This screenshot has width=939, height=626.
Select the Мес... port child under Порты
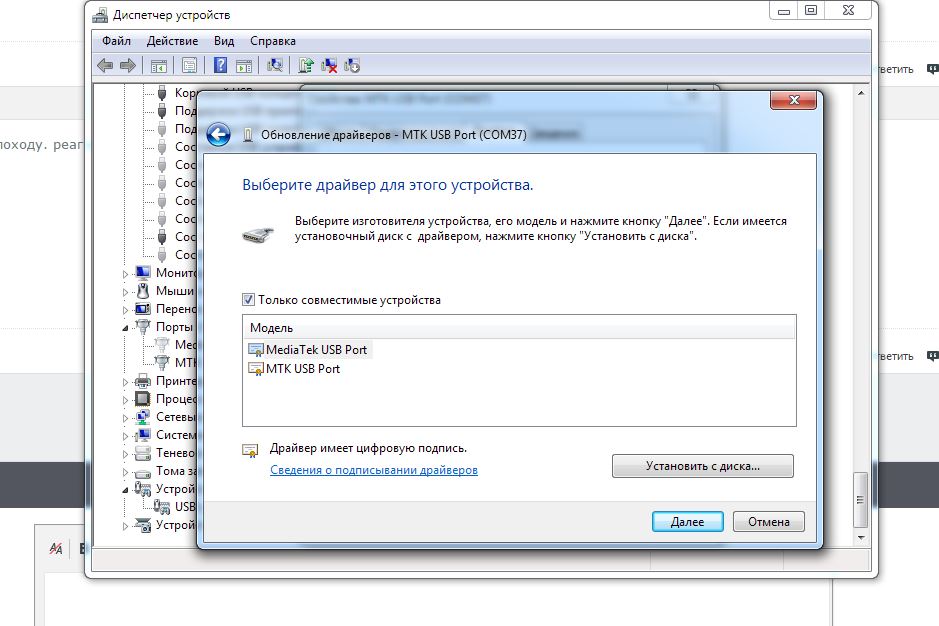(x=175, y=344)
